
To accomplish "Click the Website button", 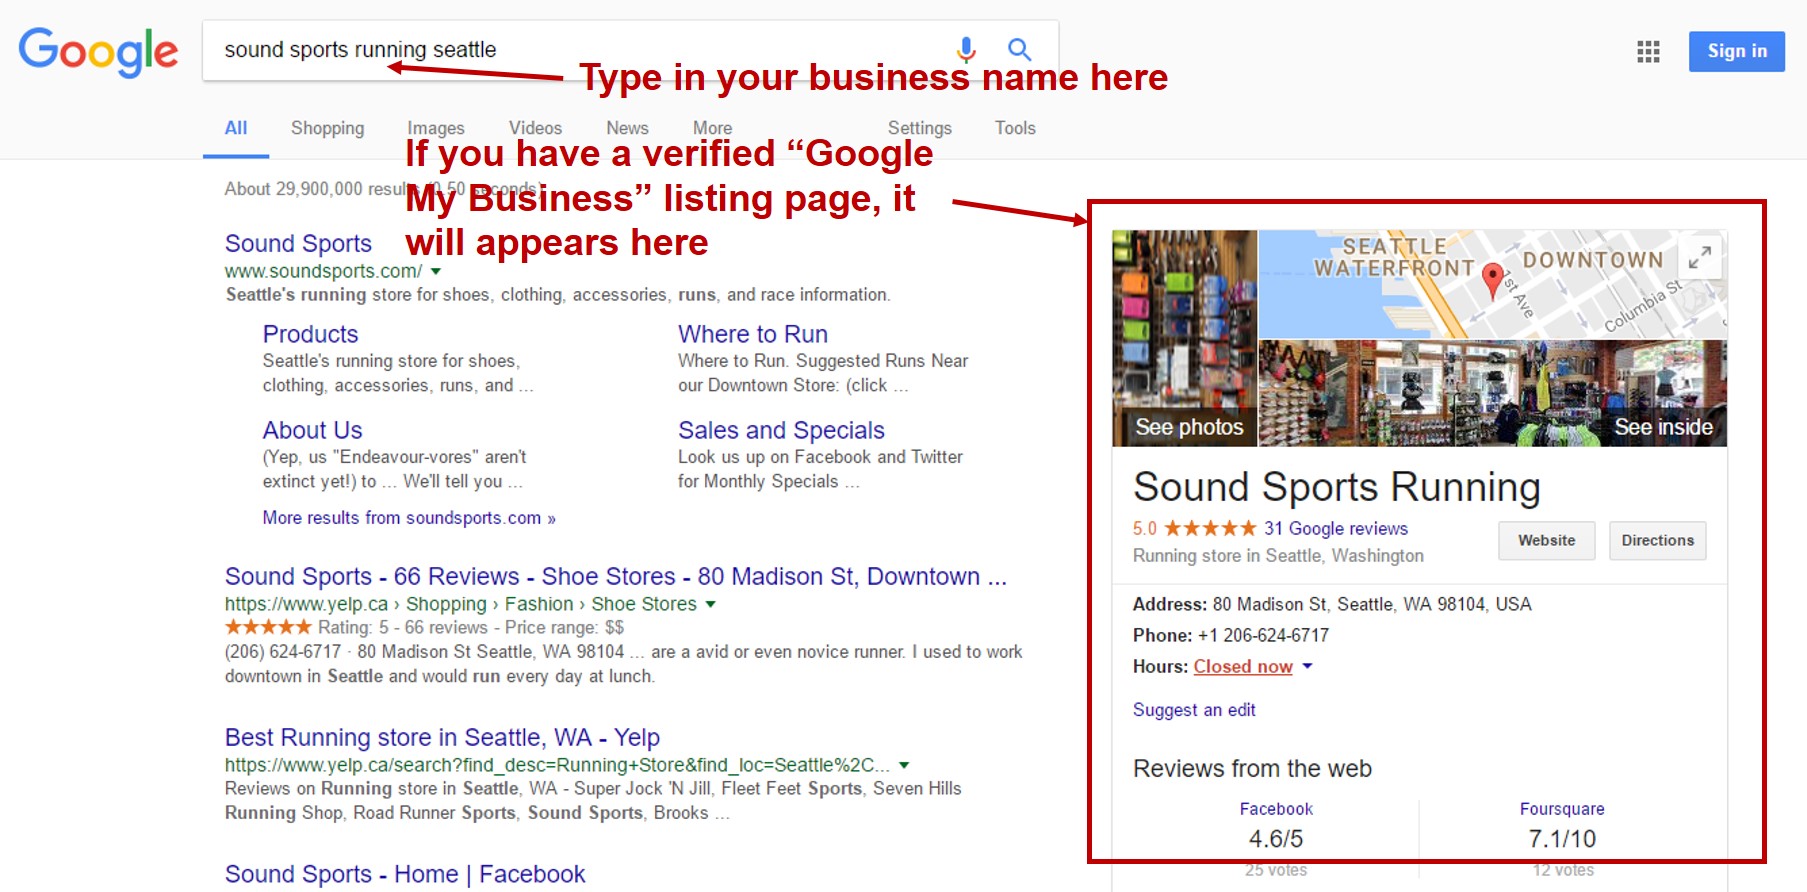I will 1546,540.
